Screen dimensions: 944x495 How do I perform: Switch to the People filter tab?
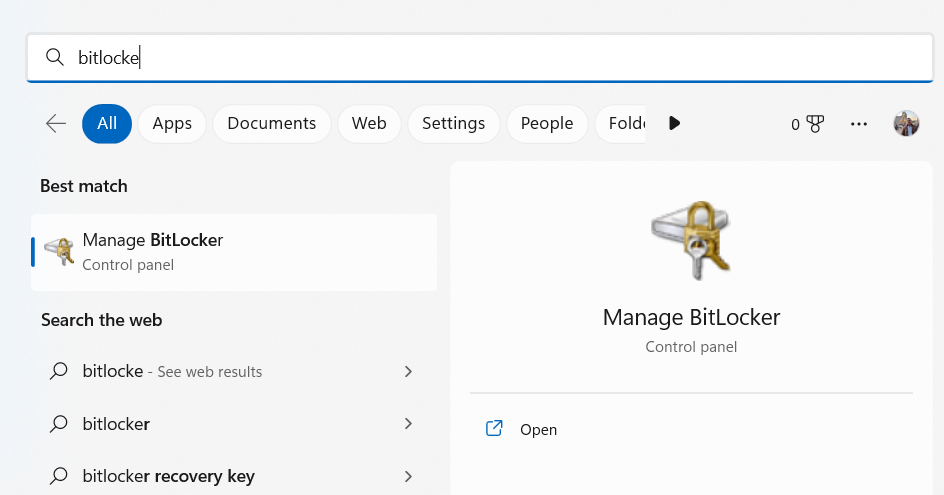pos(547,123)
